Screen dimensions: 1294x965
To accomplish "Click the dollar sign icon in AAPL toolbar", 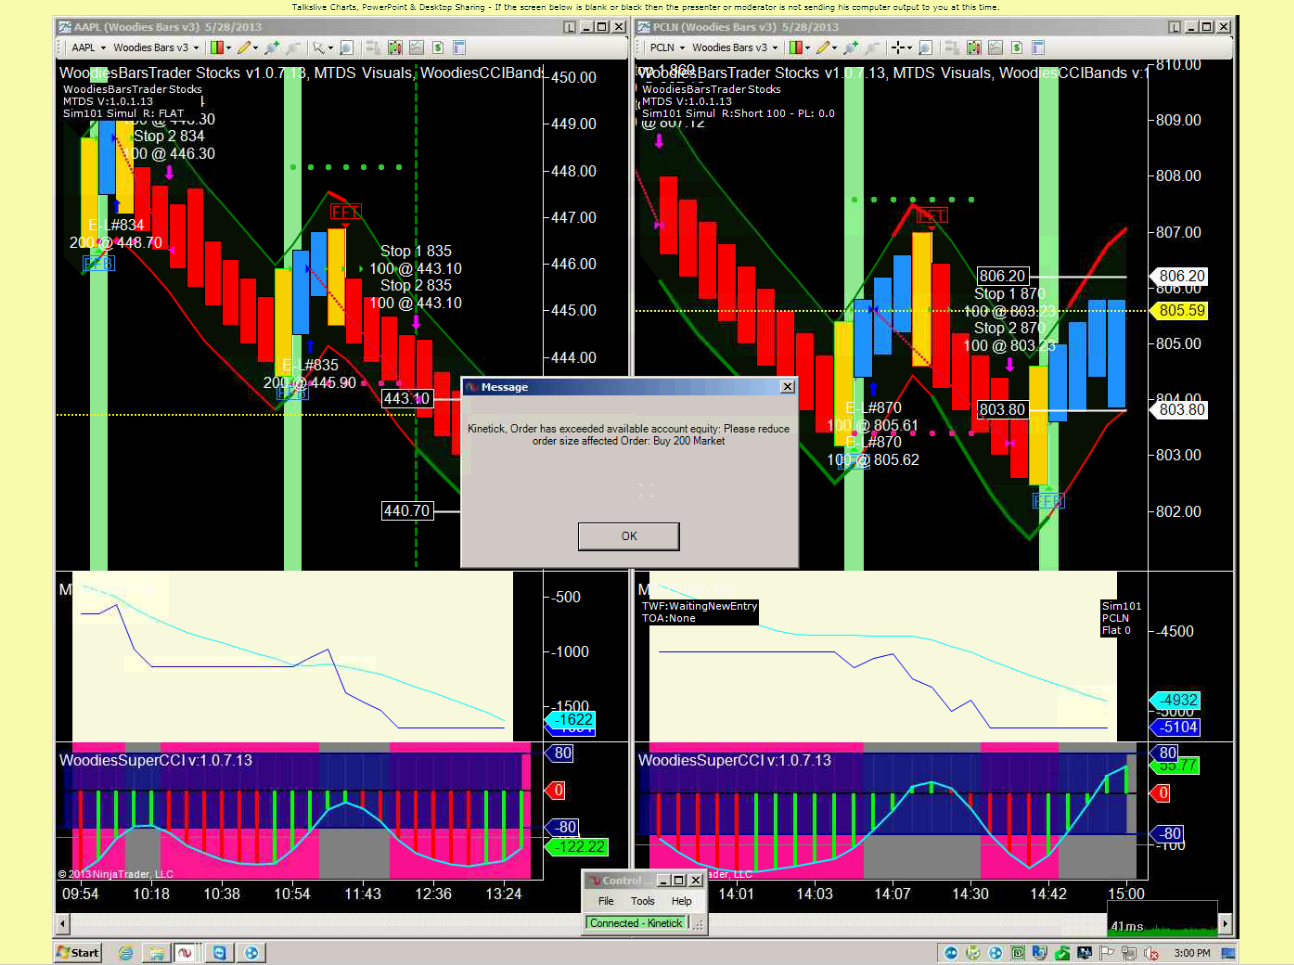I will [438, 47].
